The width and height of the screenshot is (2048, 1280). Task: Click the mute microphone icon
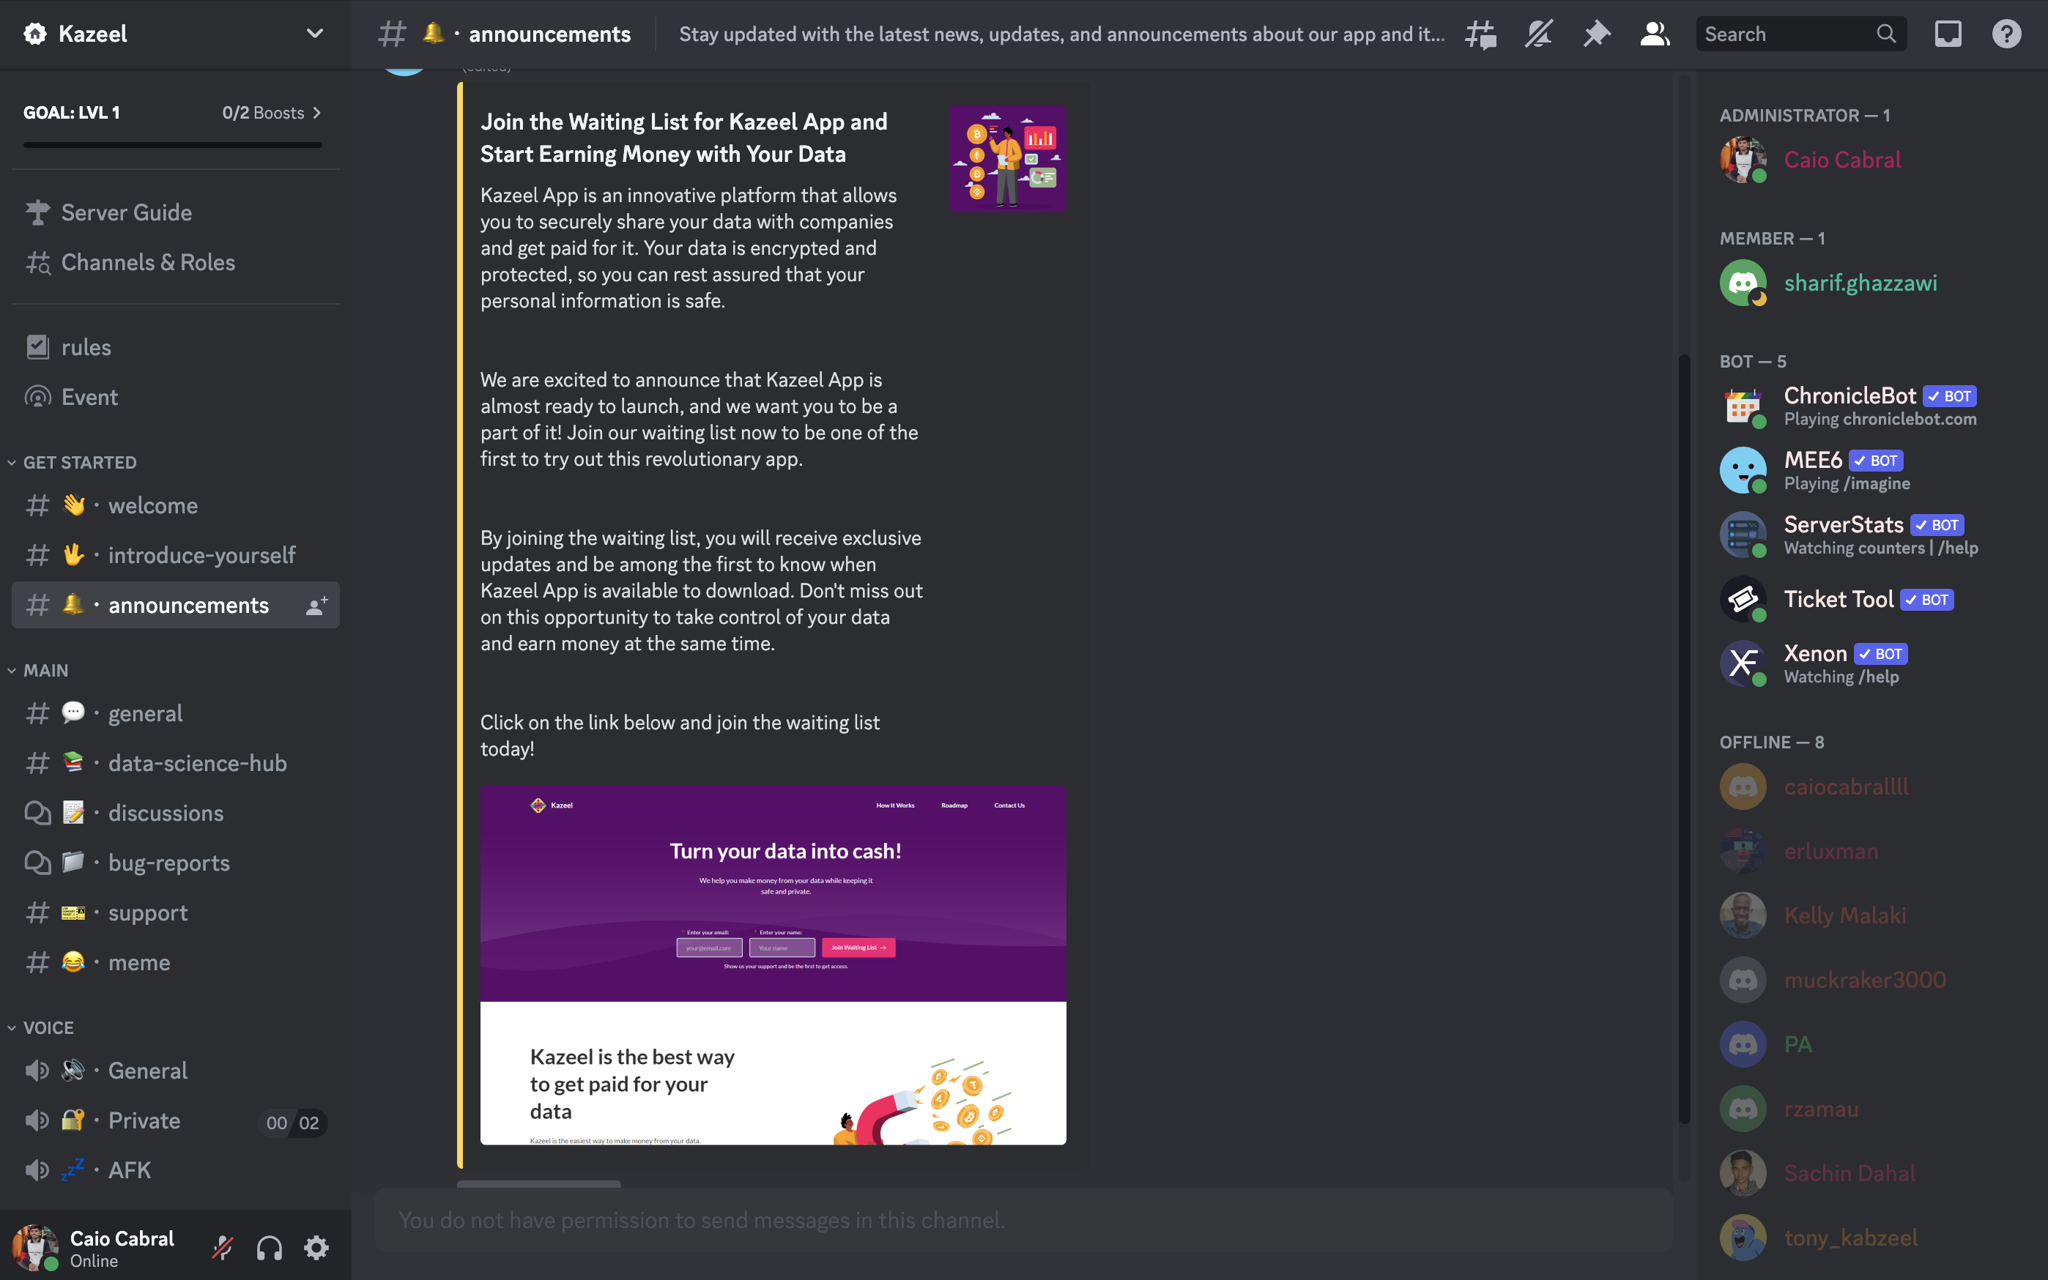click(221, 1248)
